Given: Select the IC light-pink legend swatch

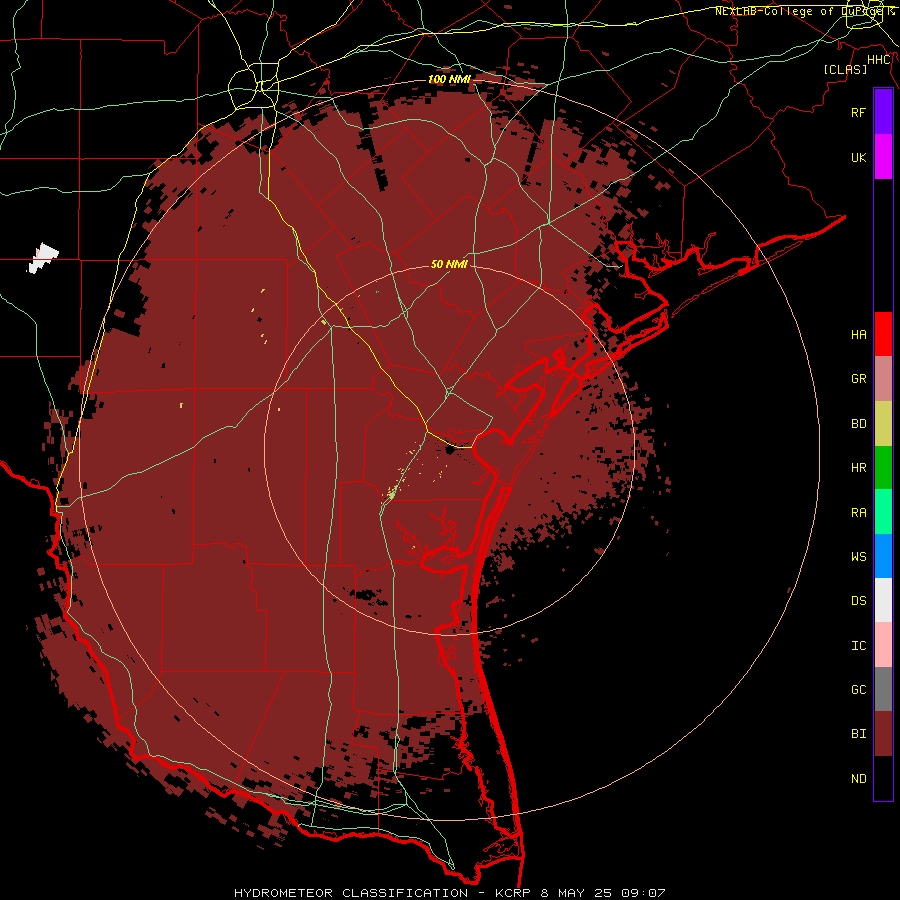Looking at the screenshot, I should pos(883,645).
